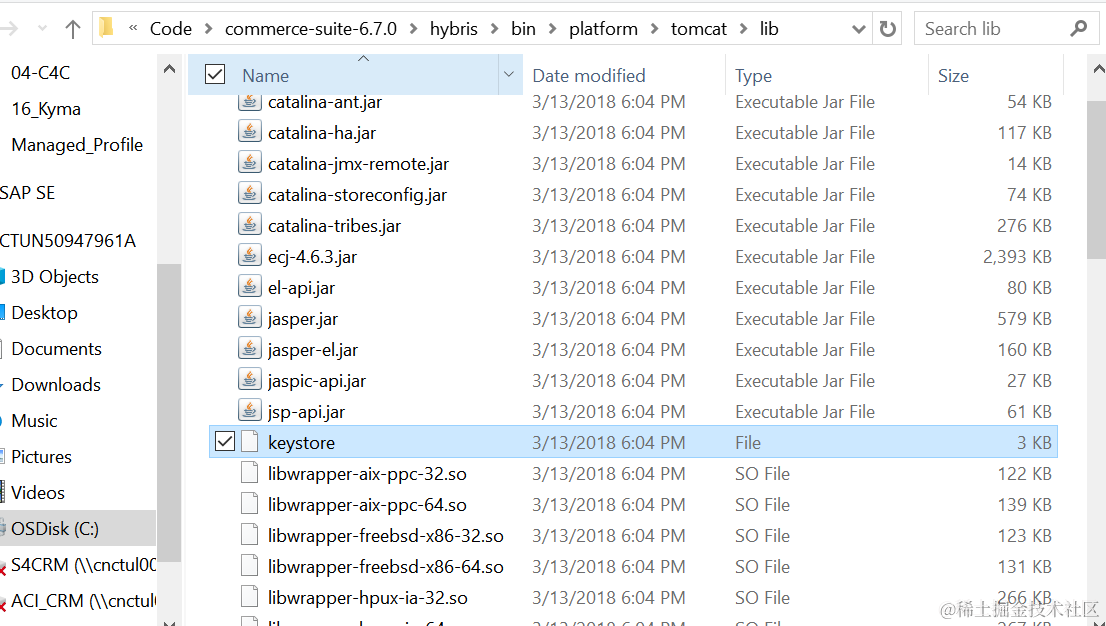Viewport: 1106px width, 626px height.
Task: Go up one folder level arrow
Action: (73, 29)
